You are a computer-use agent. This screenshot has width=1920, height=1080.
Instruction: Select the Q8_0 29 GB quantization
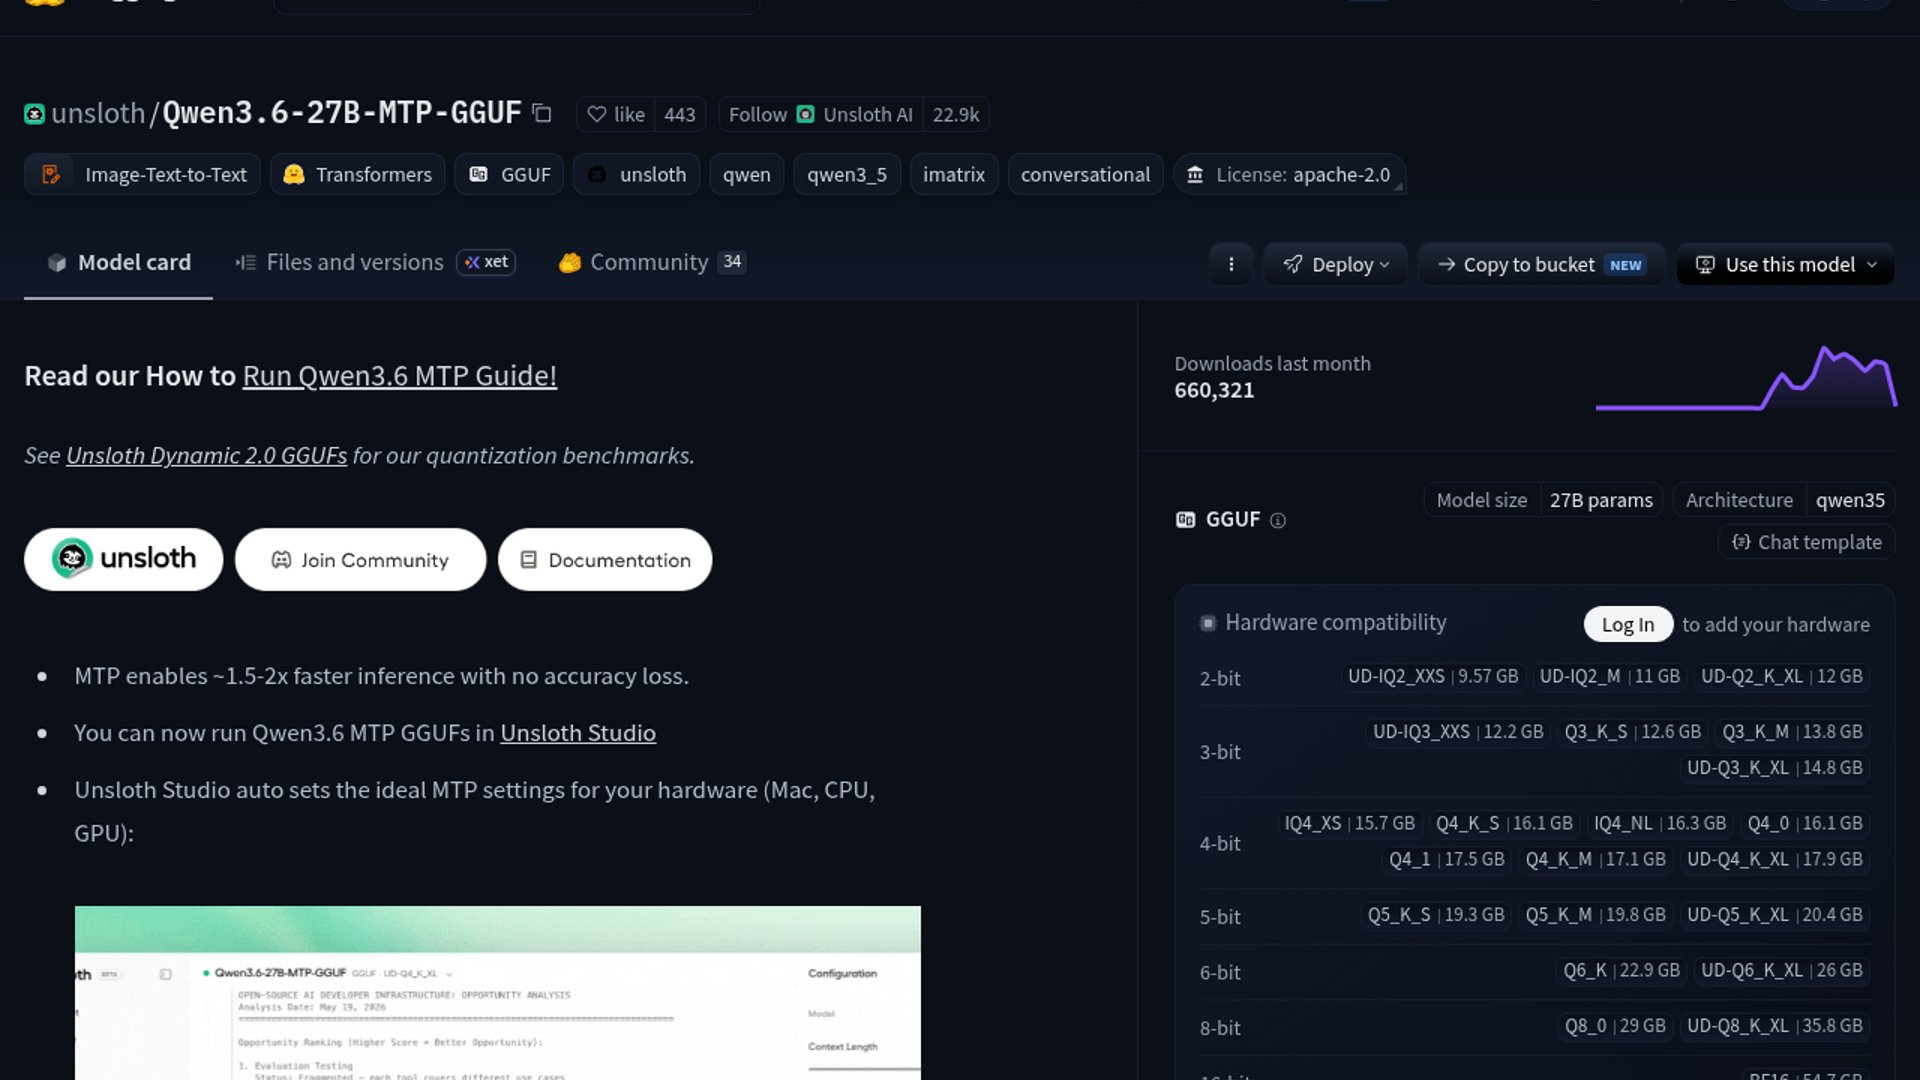click(x=1615, y=1026)
